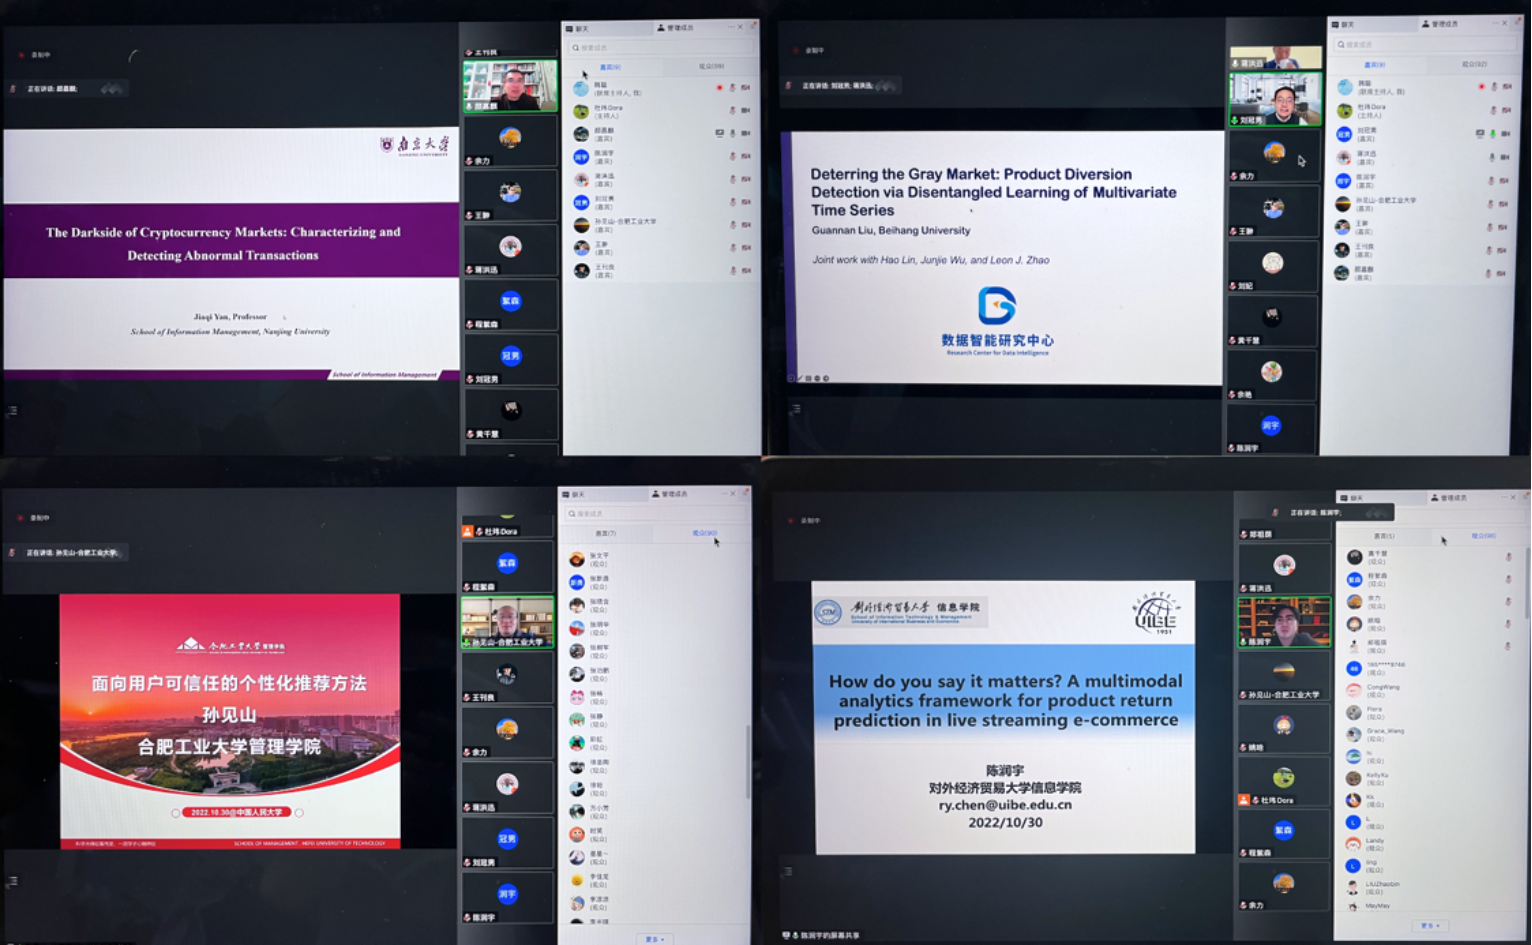Select 观众 audience tab in Beihang meeting panel
The width and height of the screenshot is (1532, 945).
[x=1473, y=64]
